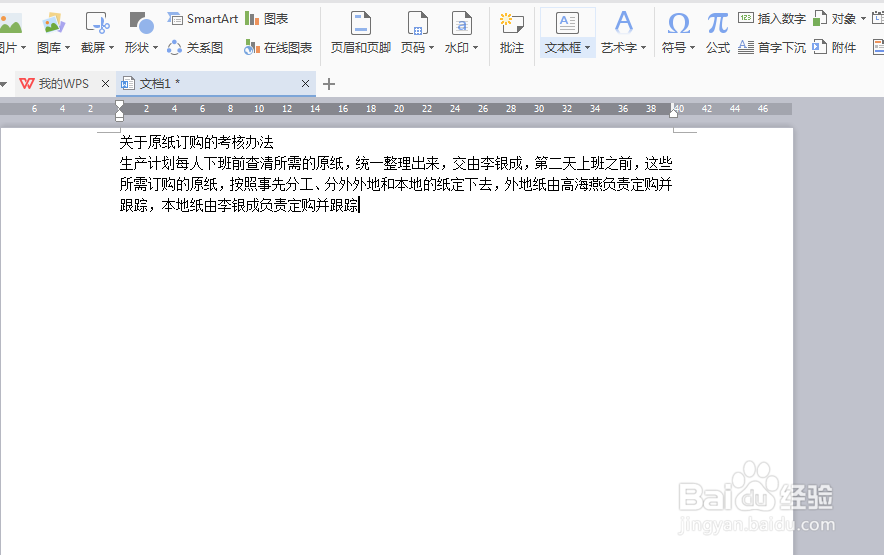Click the right indent marker on ruler
The image size is (884, 555).
[673, 111]
